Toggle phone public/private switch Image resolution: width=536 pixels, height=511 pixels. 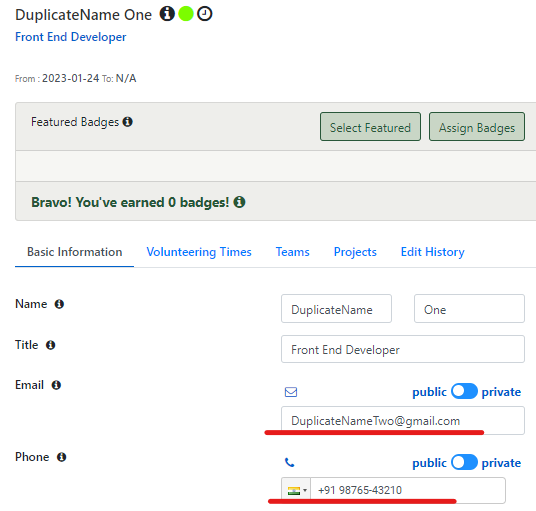[464, 462]
